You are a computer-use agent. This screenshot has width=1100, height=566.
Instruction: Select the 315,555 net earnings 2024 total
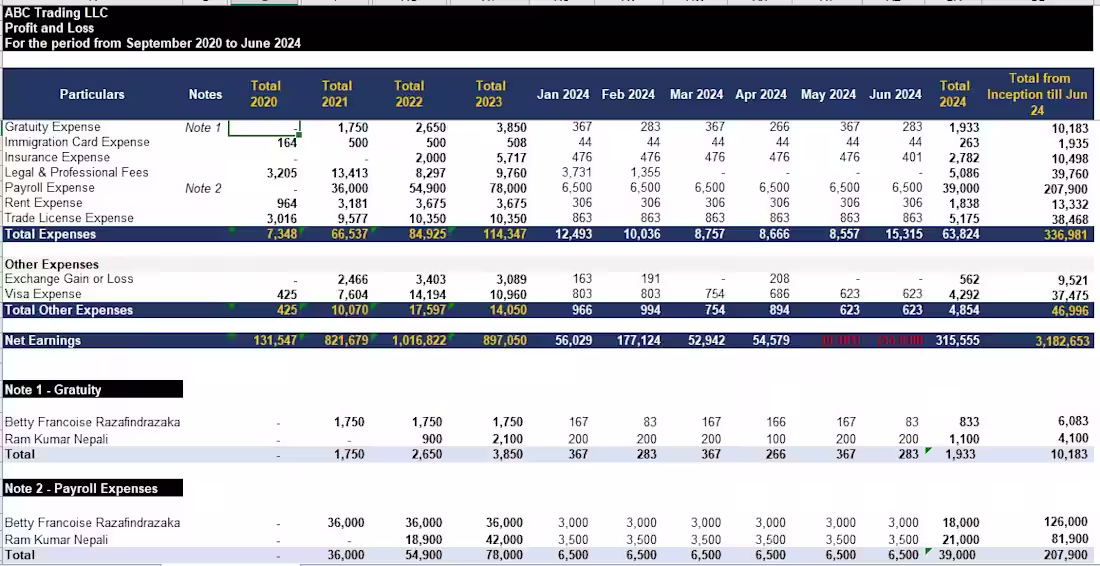point(957,340)
